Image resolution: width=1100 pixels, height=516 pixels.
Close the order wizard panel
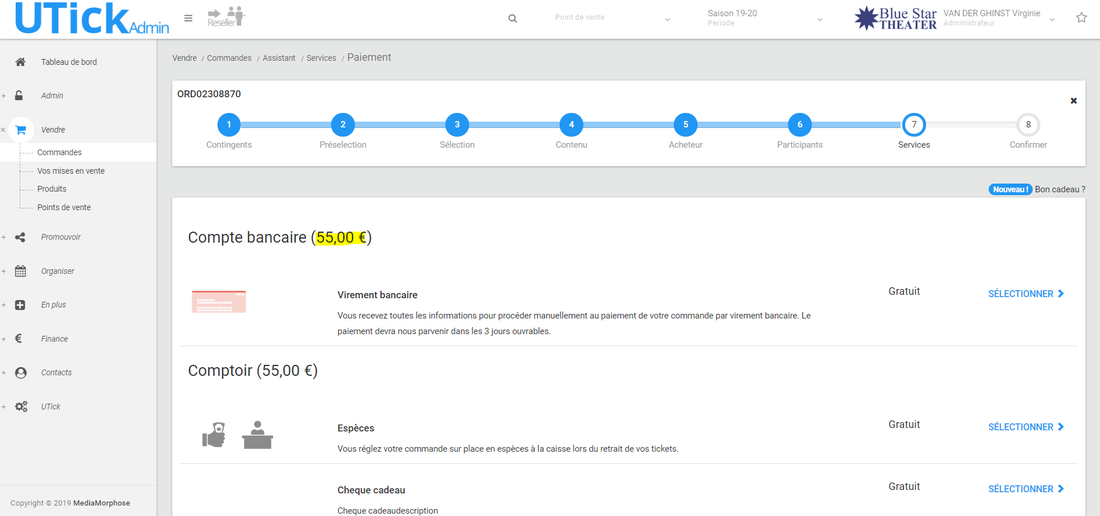click(1074, 101)
